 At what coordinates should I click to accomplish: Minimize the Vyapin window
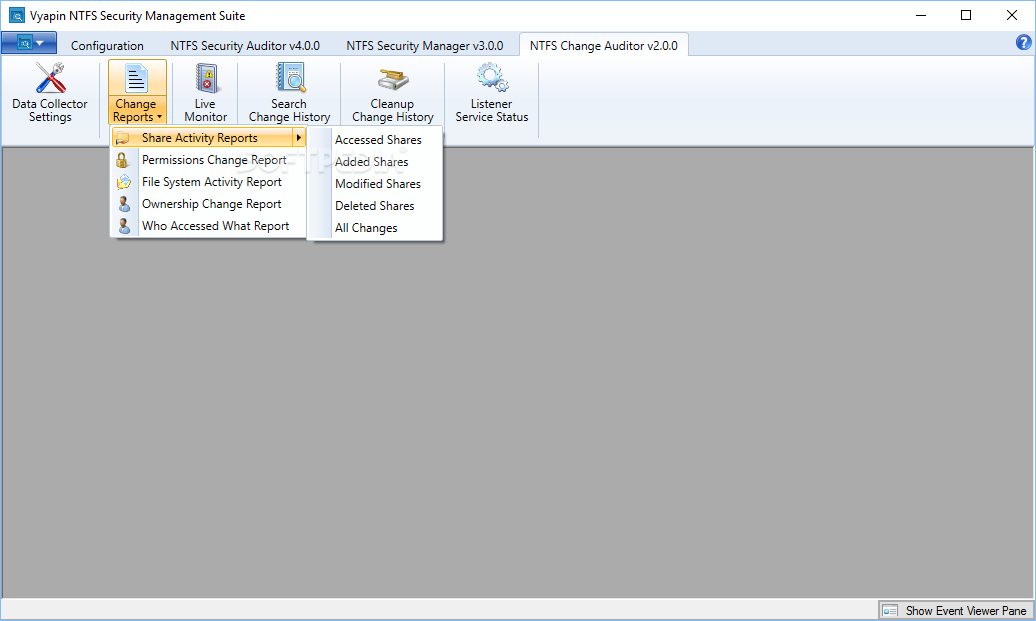point(921,15)
